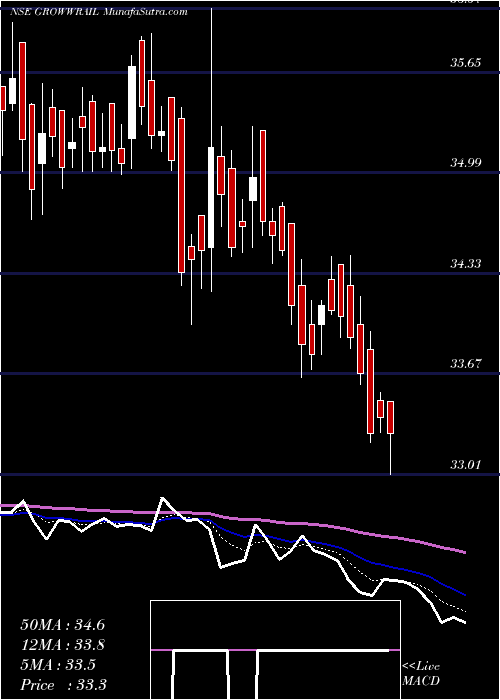Select the 33.01 price axis label
This screenshot has height=700, width=500.
[465, 465]
